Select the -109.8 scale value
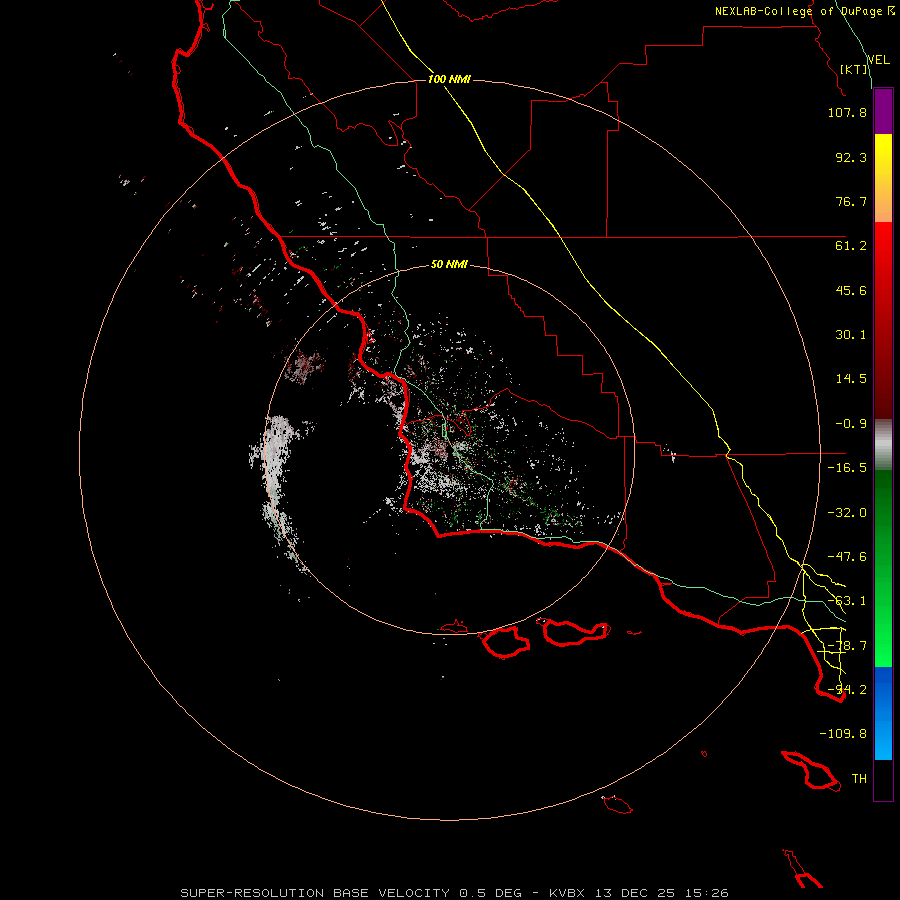Image resolution: width=900 pixels, height=900 pixels. point(843,734)
